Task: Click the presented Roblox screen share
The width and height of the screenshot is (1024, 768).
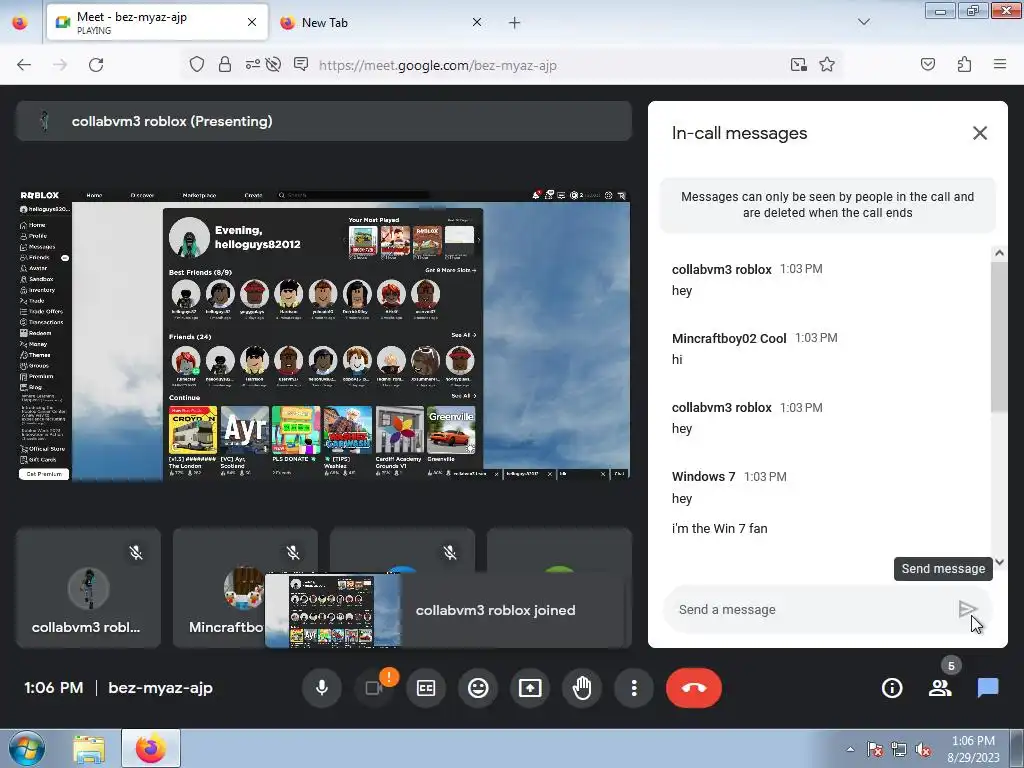Action: tap(324, 334)
